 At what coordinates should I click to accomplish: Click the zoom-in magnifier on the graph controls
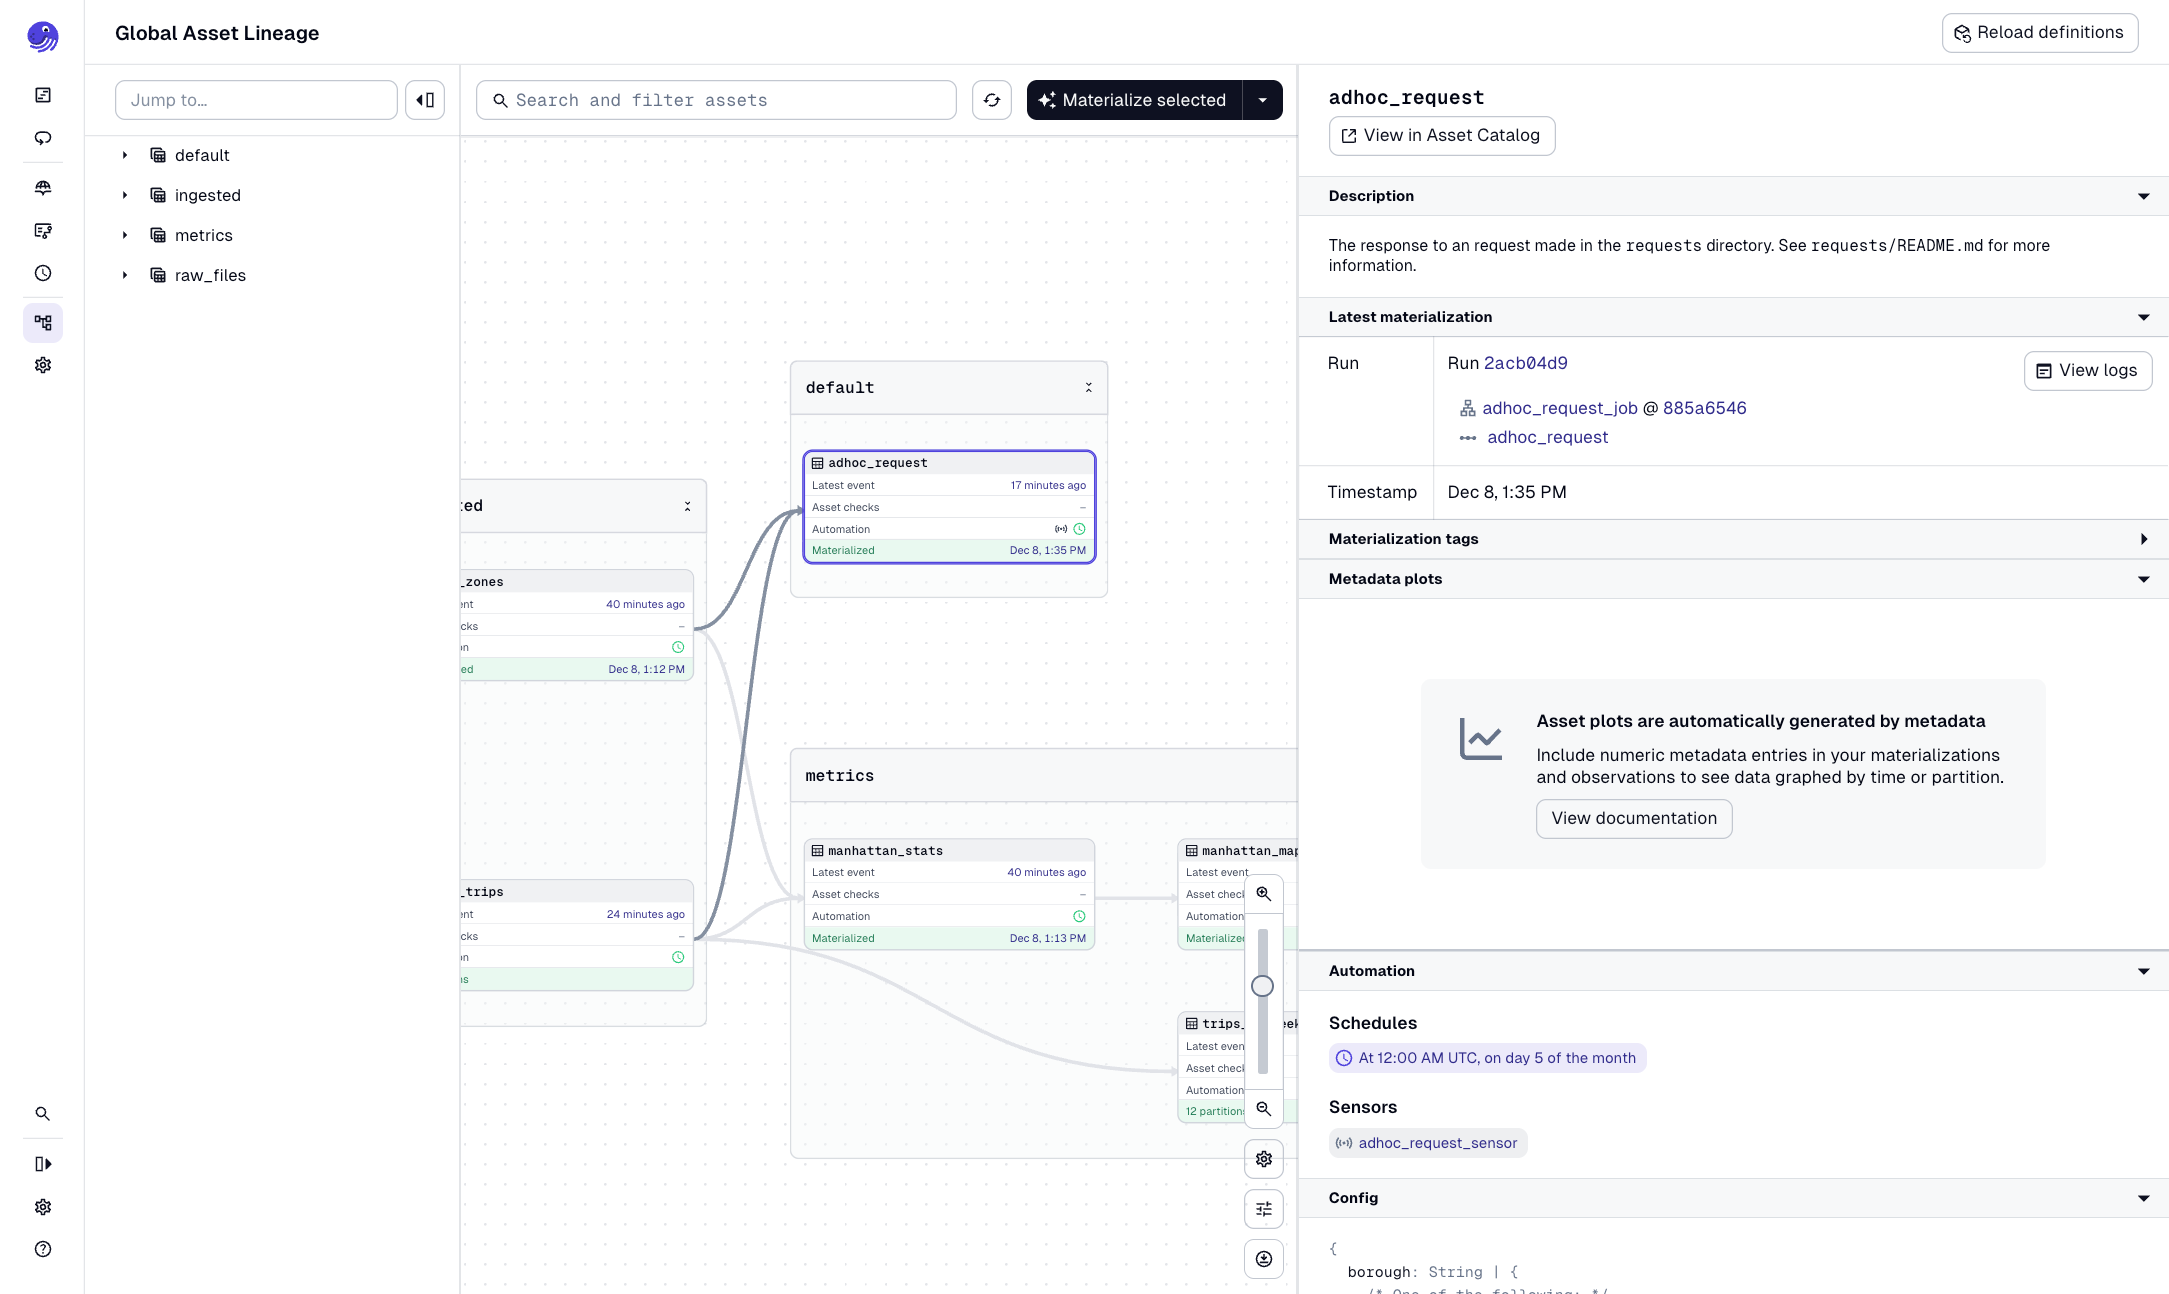[x=1263, y=893]
